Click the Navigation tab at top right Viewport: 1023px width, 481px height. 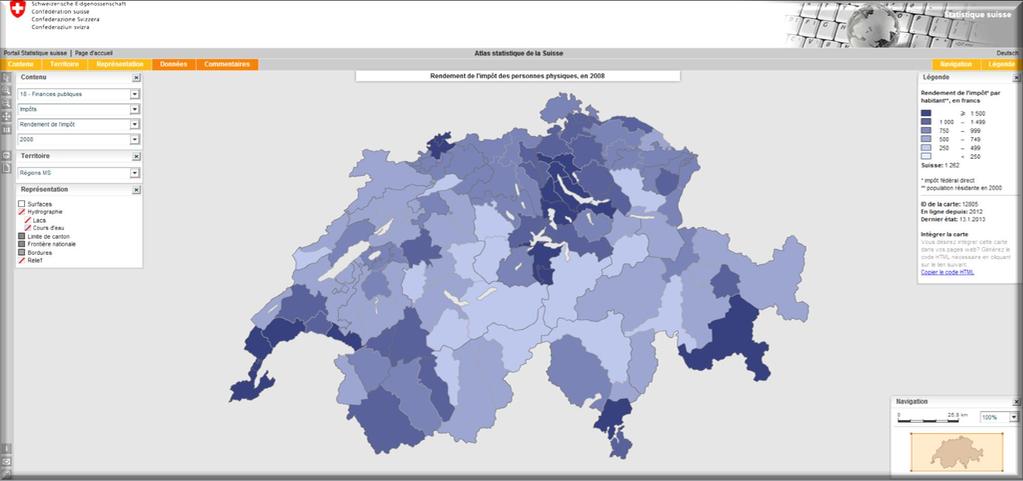(x=956, y=65)
